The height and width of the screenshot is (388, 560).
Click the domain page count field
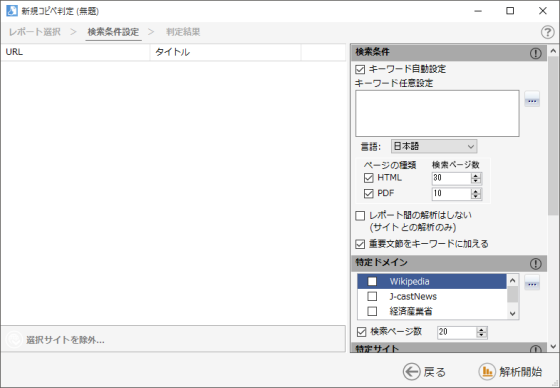click(x=457, y=332)
